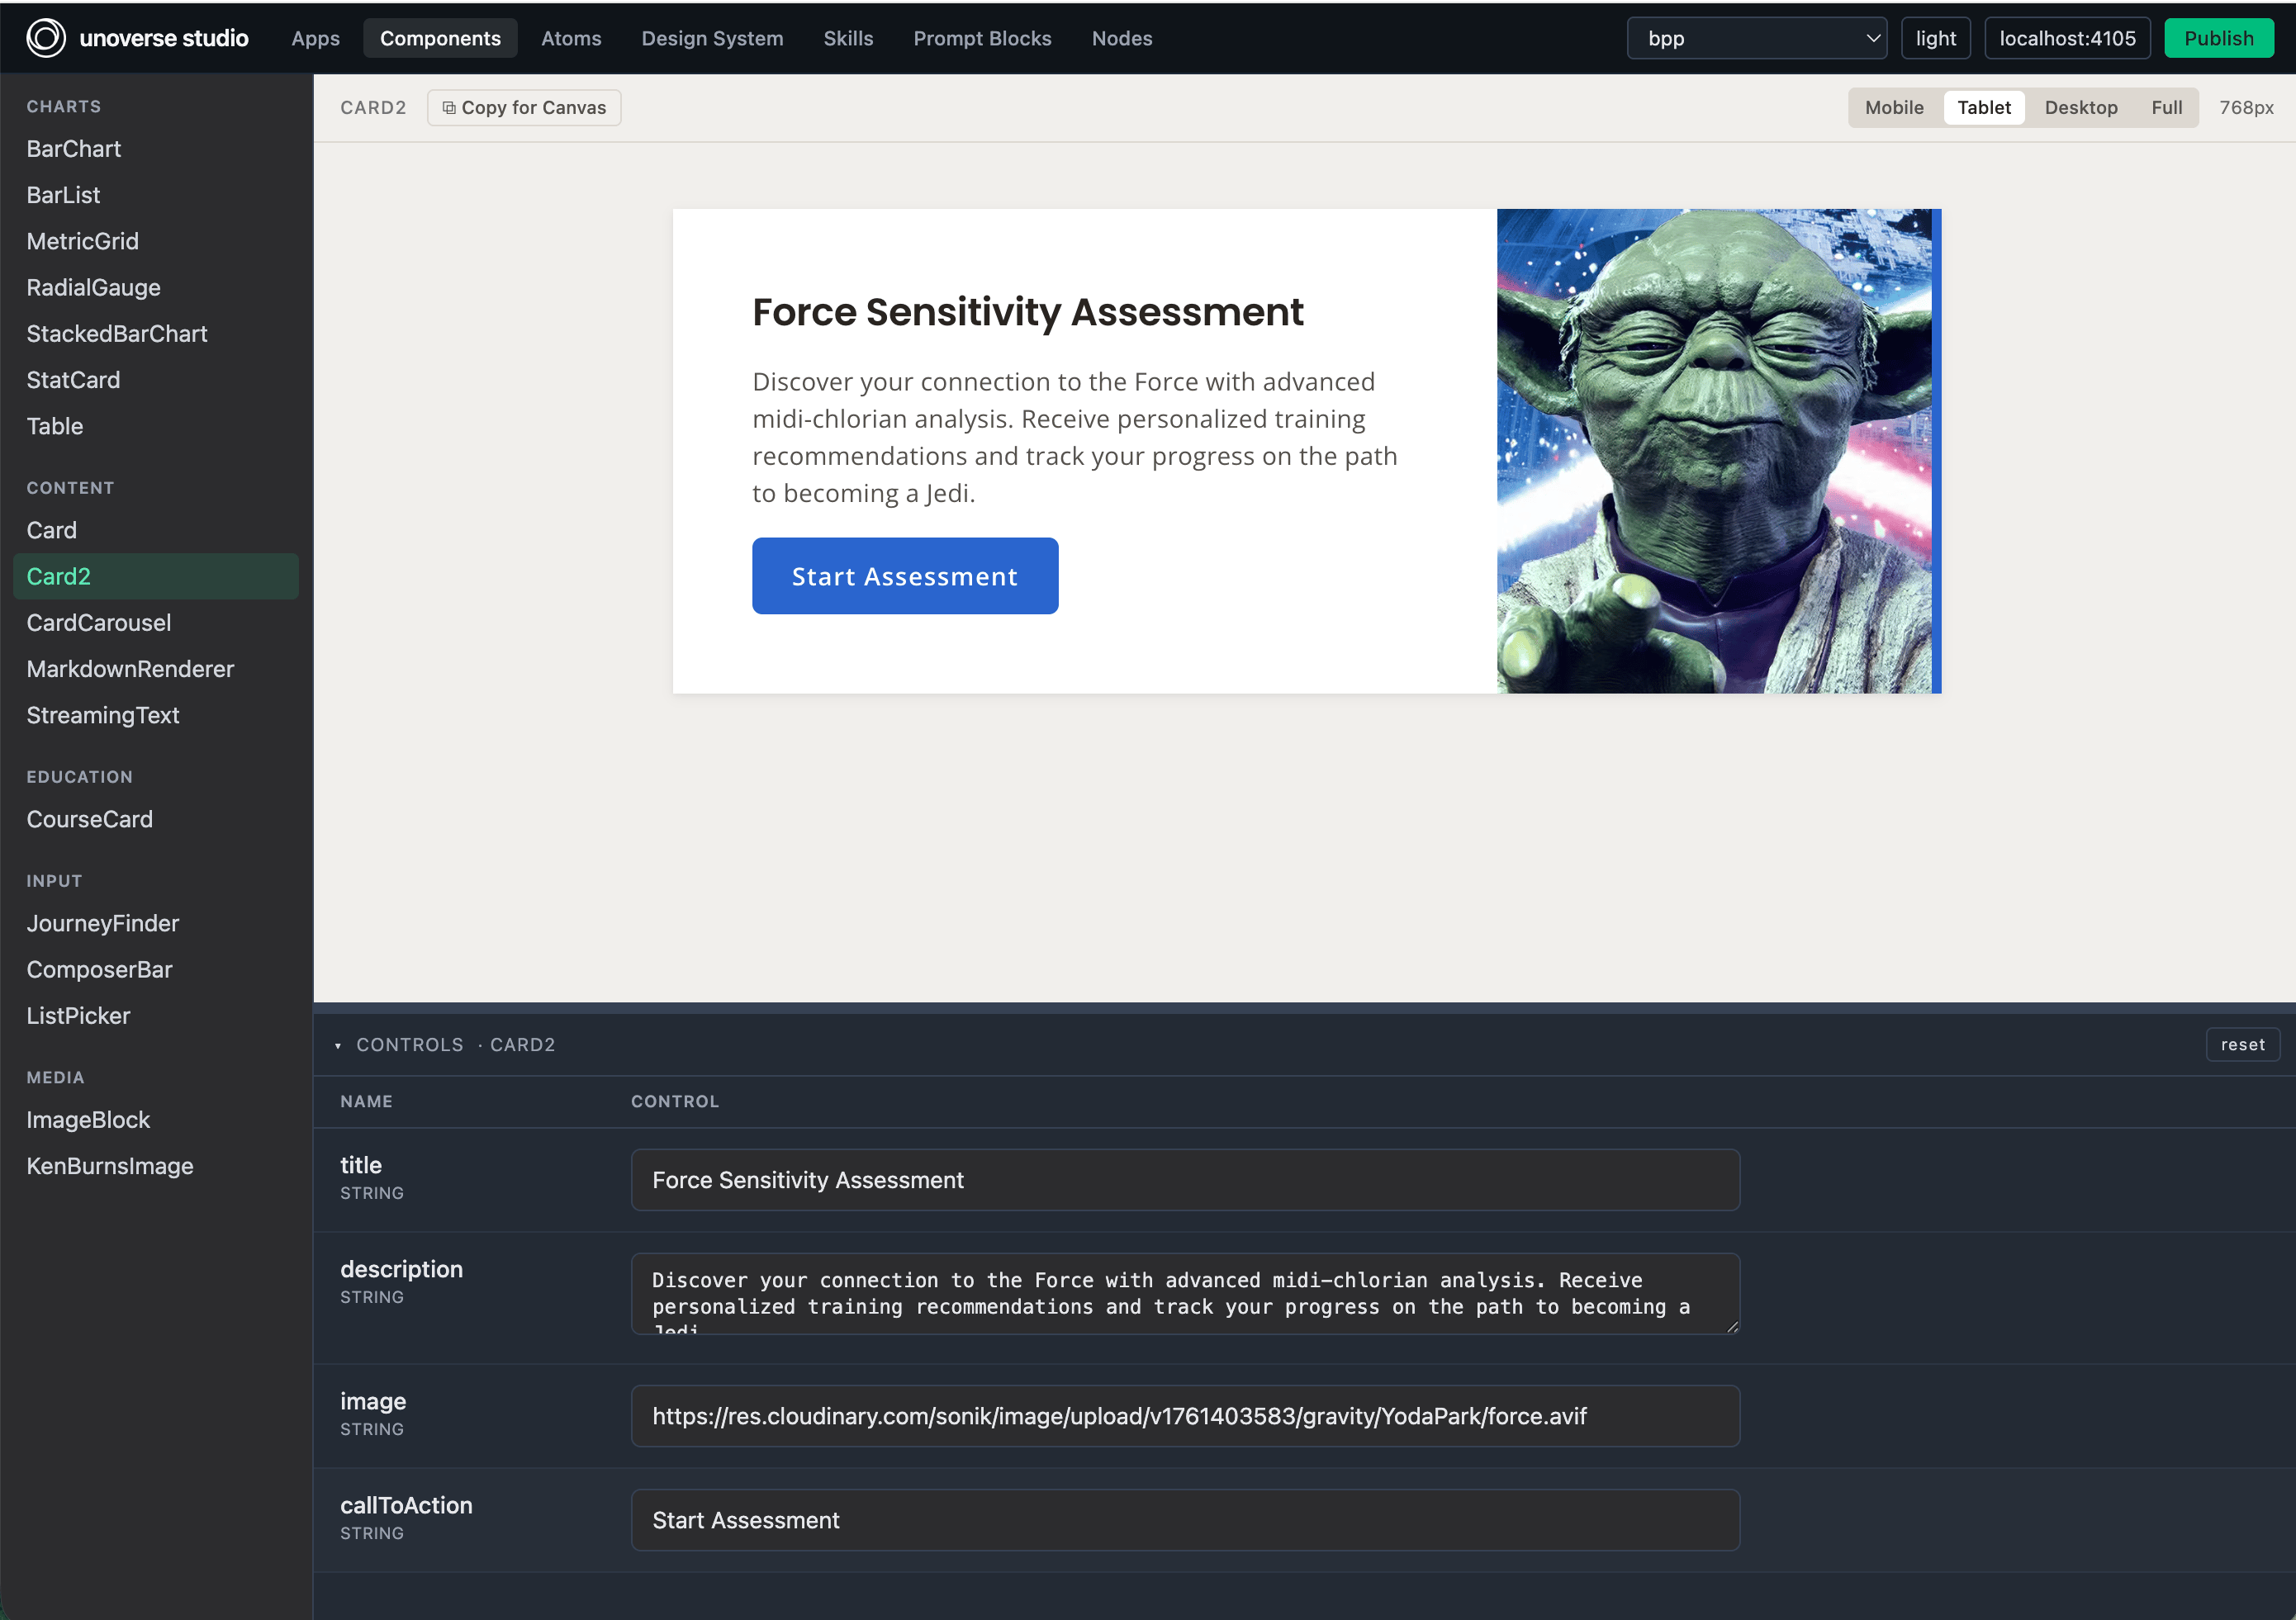Click the unoverse studio logo icon
This screenshot has height=1620, width=2296.
46,38
